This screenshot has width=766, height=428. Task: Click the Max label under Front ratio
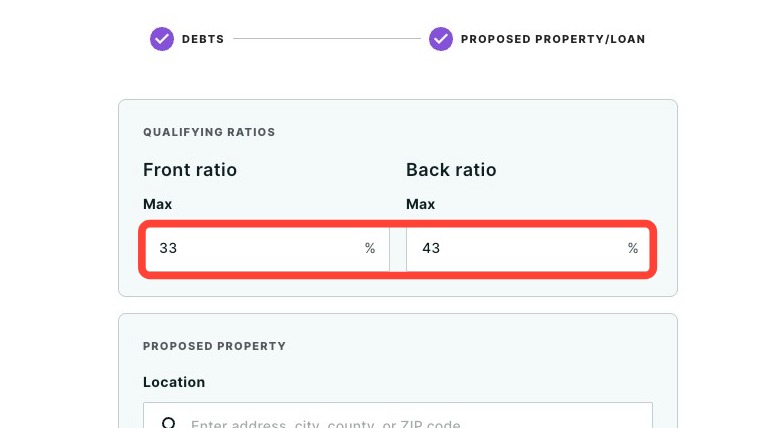pyautogui.click(x=157, y=204)
